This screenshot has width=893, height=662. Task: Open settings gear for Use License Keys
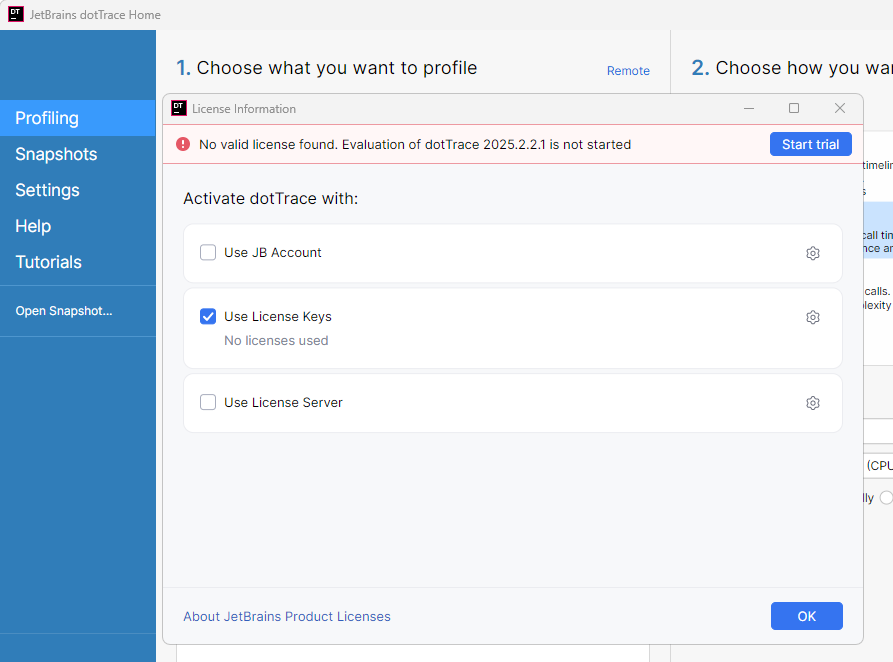pyautogui.click(x=812, y=317)
